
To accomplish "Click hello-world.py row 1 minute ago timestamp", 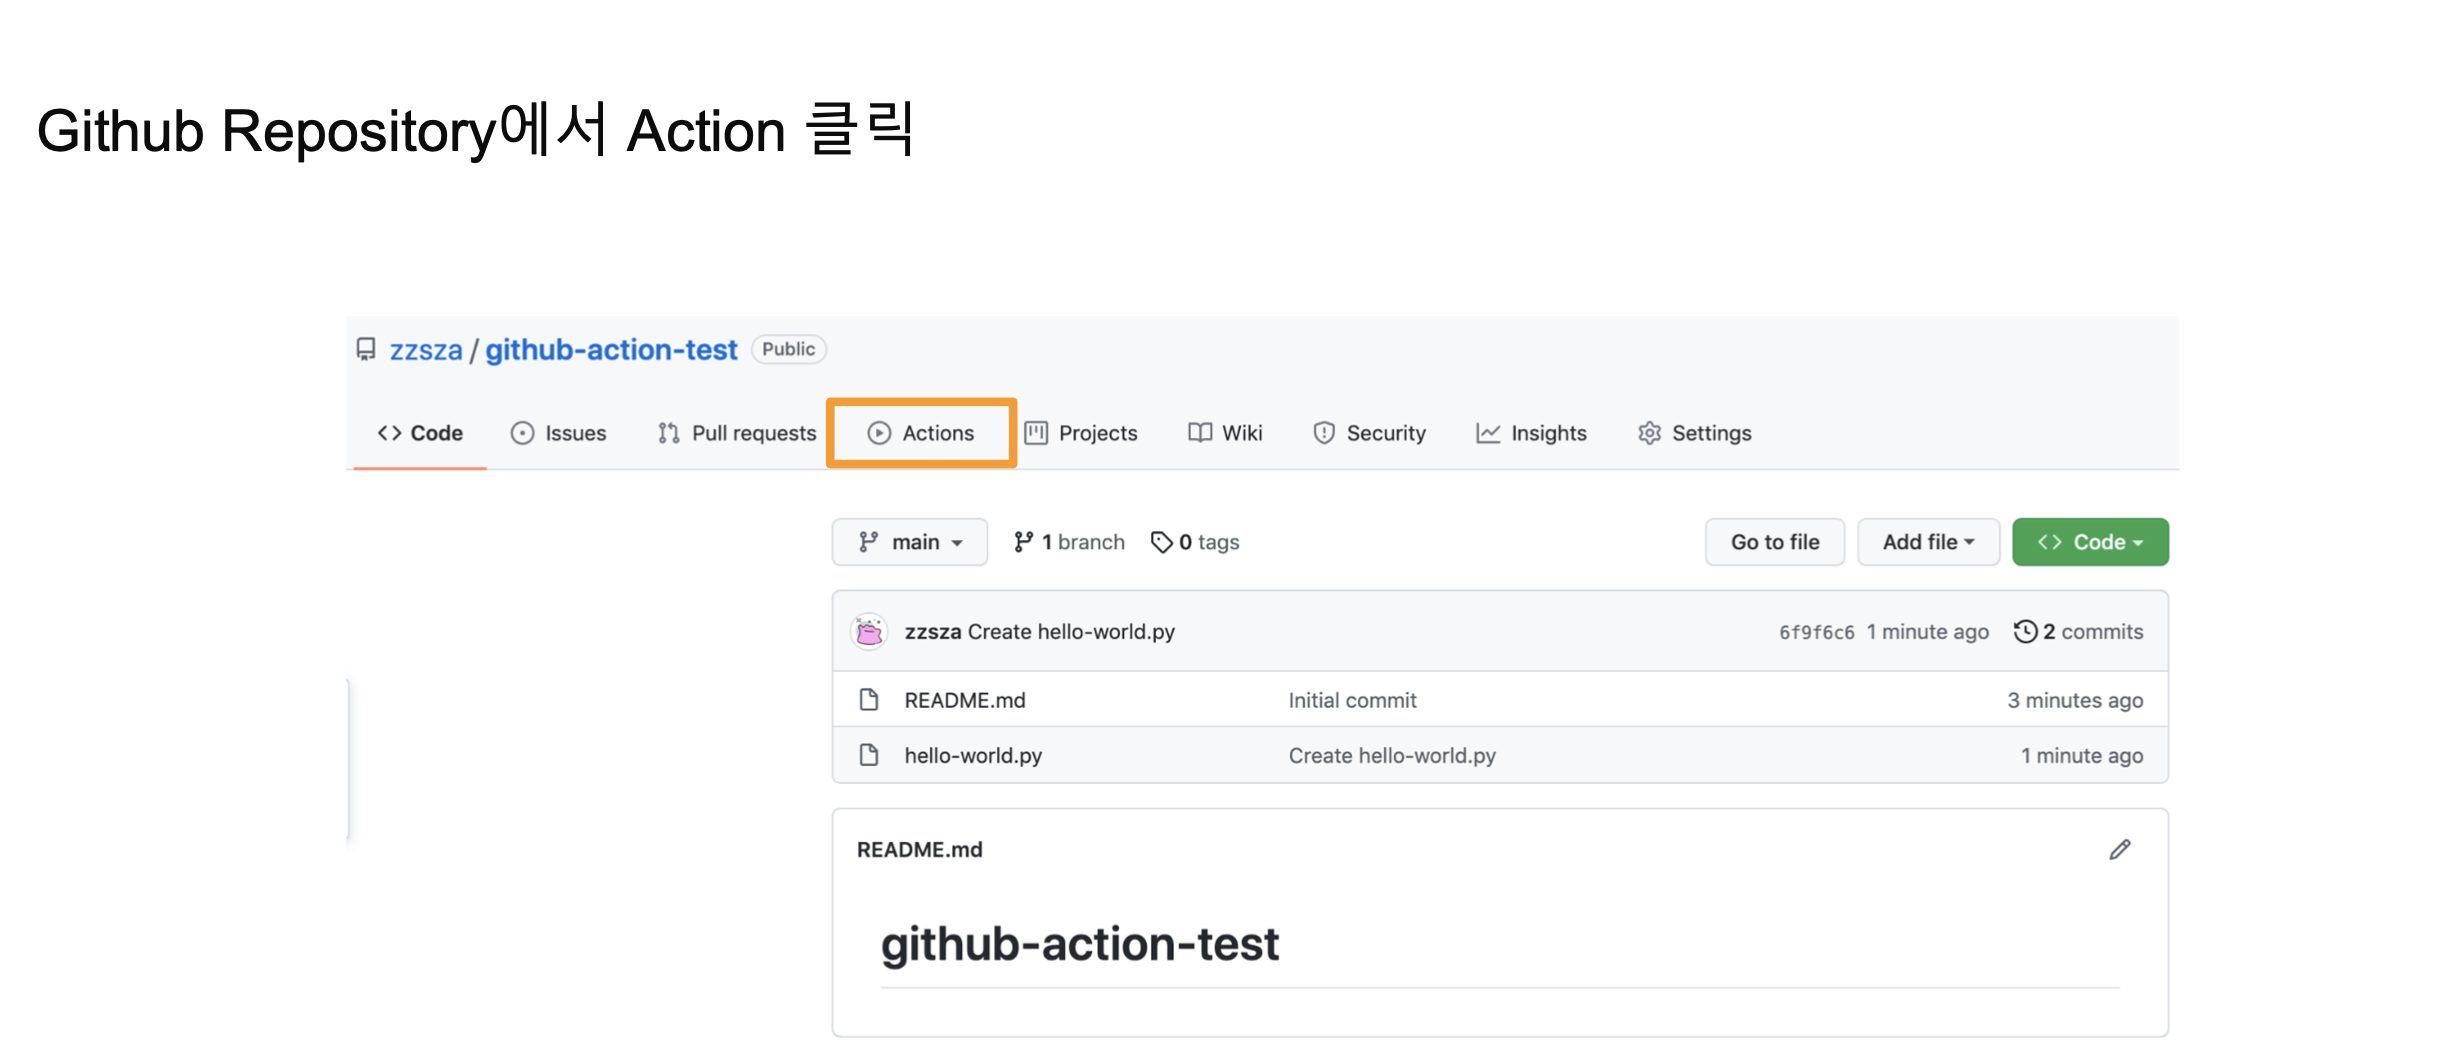I will click(x=2082, y=756).
